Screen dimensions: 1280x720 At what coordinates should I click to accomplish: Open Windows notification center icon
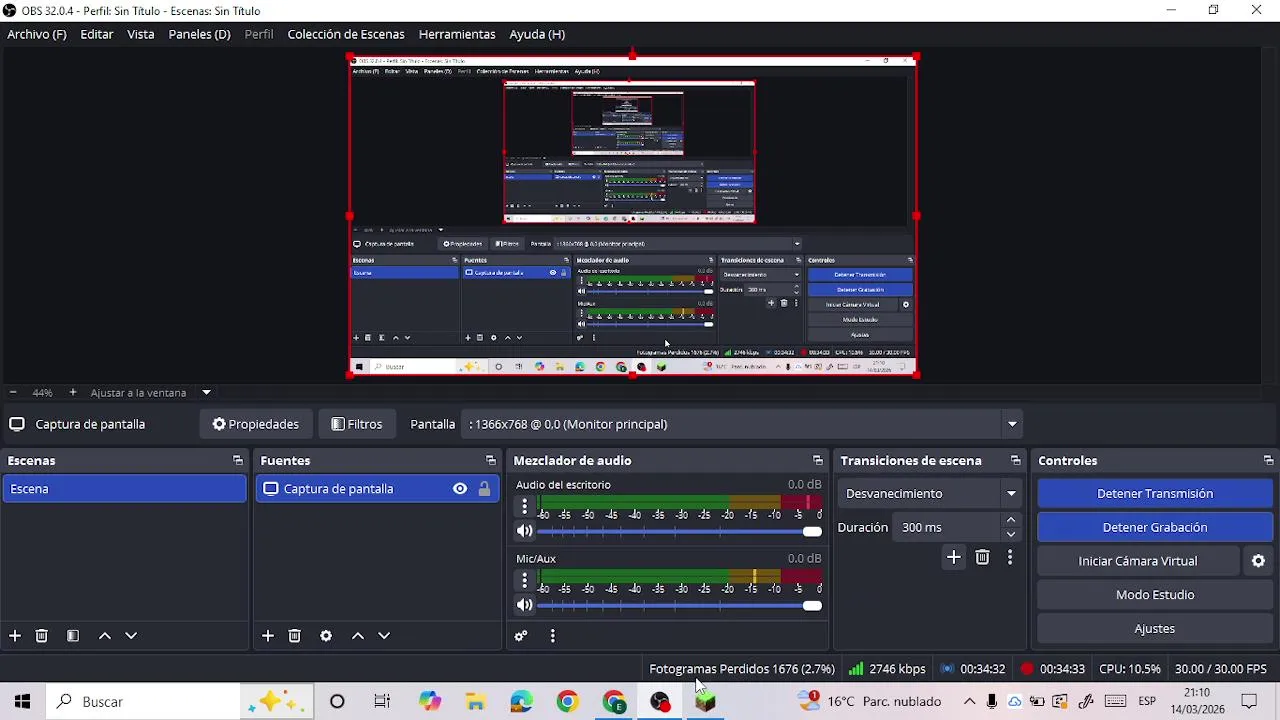pyautogui.click(x=1249, y=702)
